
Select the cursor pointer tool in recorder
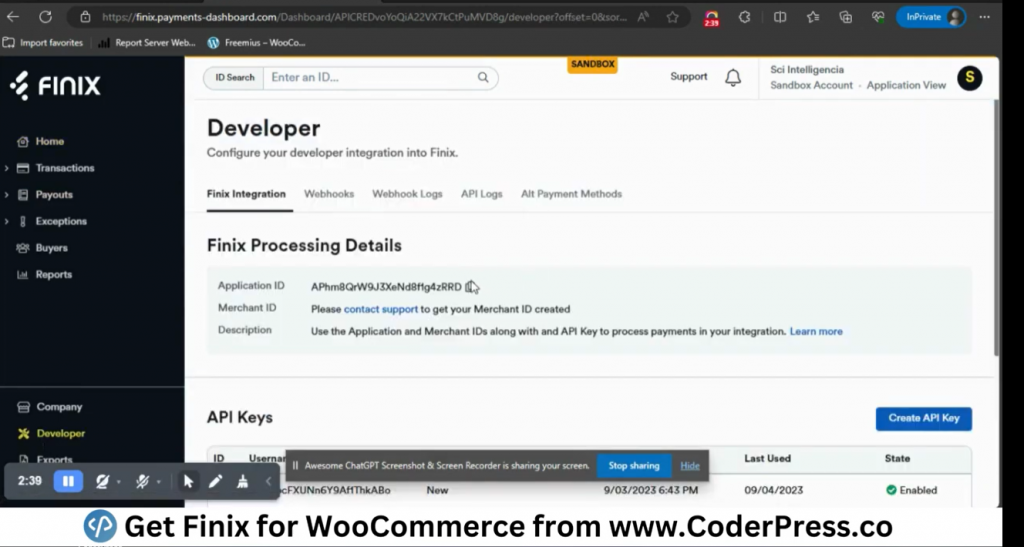[x=188, y=481]
